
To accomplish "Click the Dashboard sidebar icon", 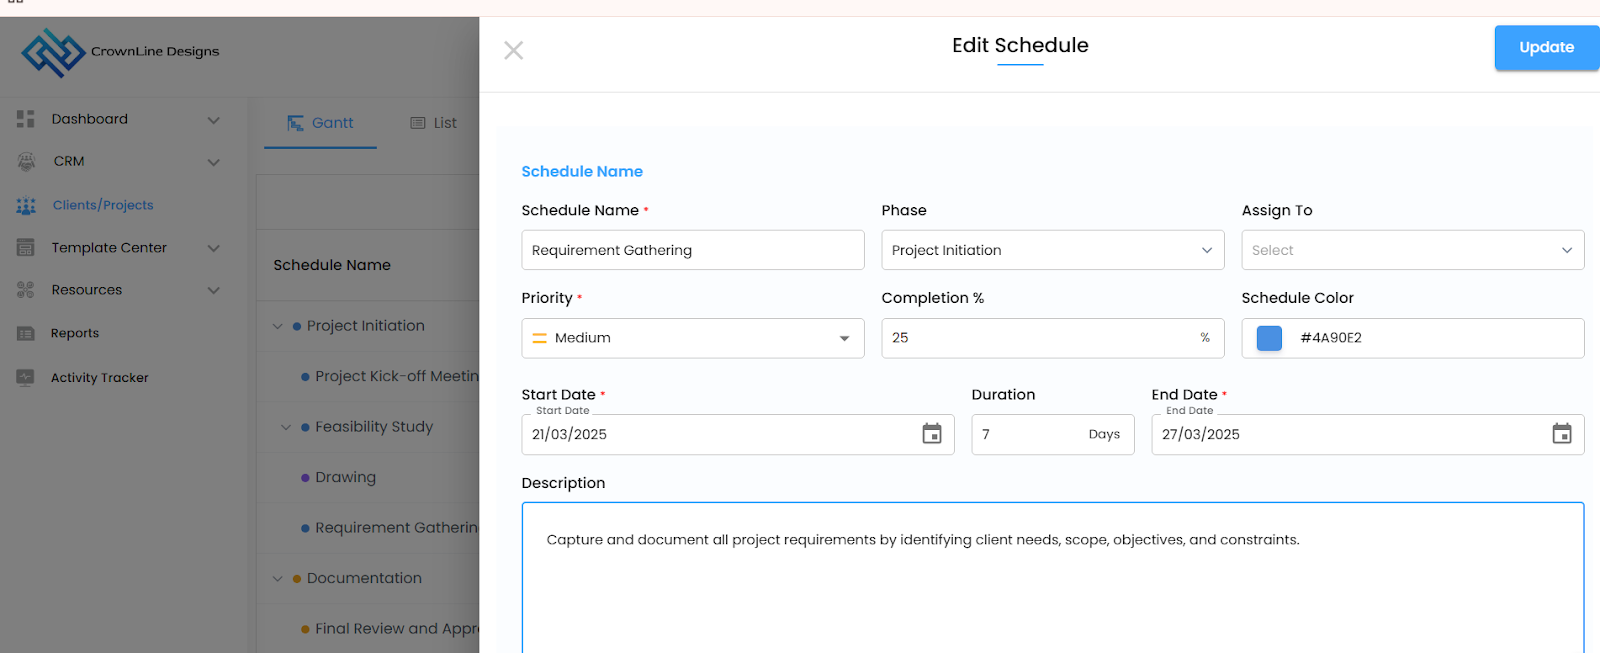I will [x=26, y=119].
